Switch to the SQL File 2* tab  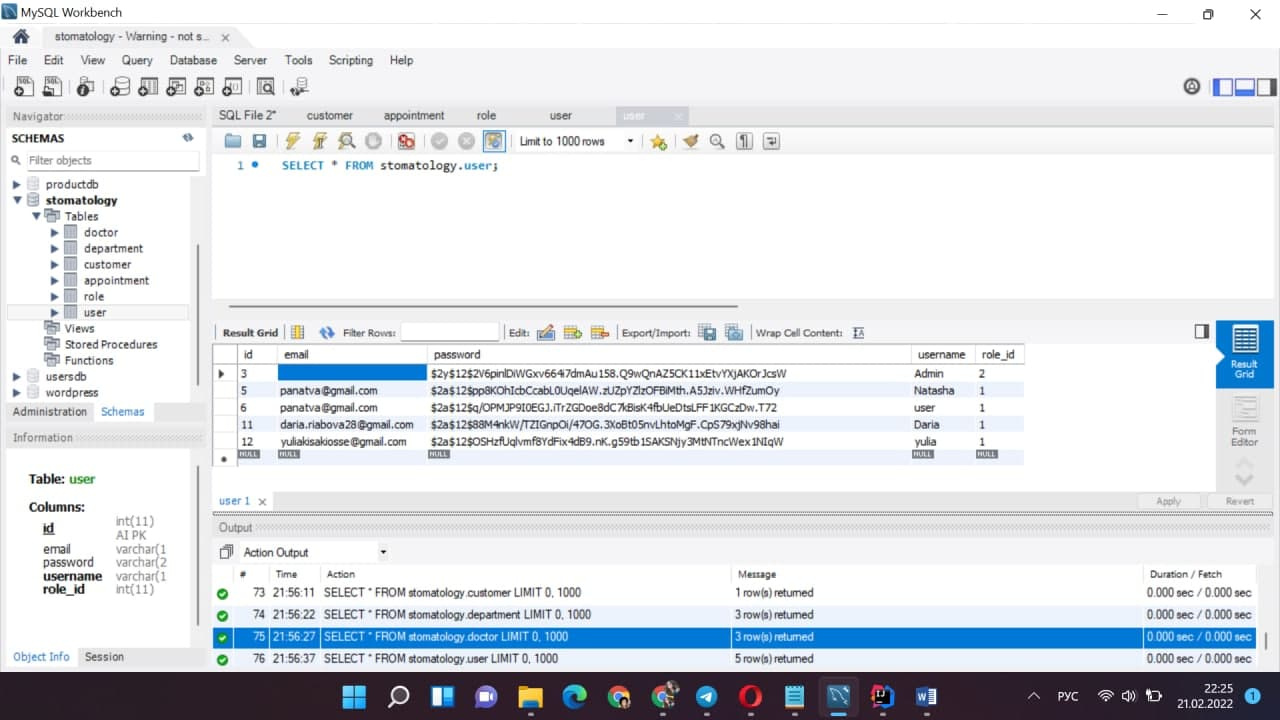[x=247, y=115]
